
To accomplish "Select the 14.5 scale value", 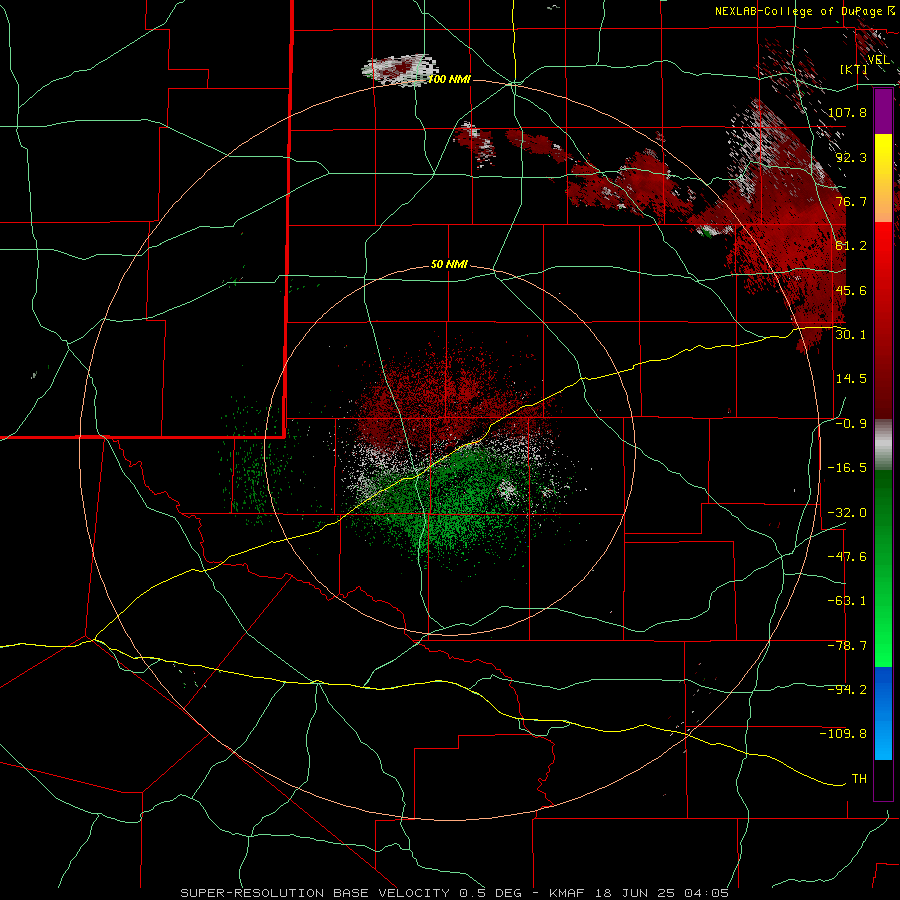I will click(x=851, y=379).
